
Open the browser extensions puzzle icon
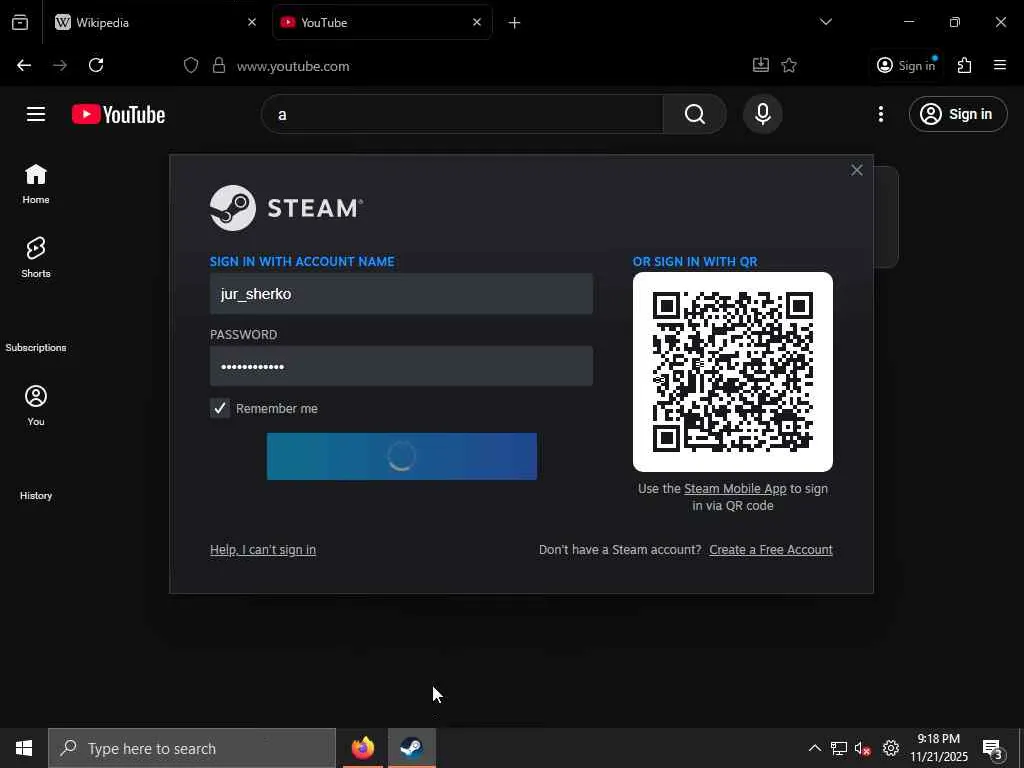tap(965, 65)
